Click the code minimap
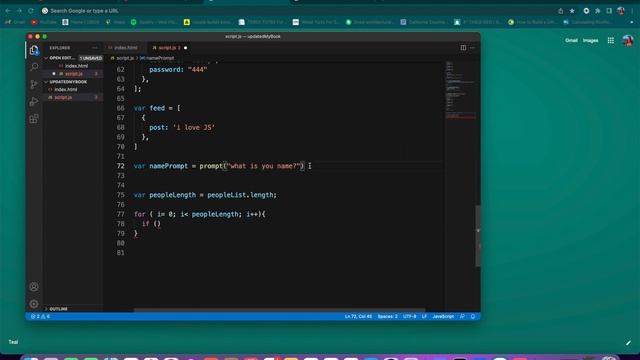640x360 pixels. tap(460, 90)
